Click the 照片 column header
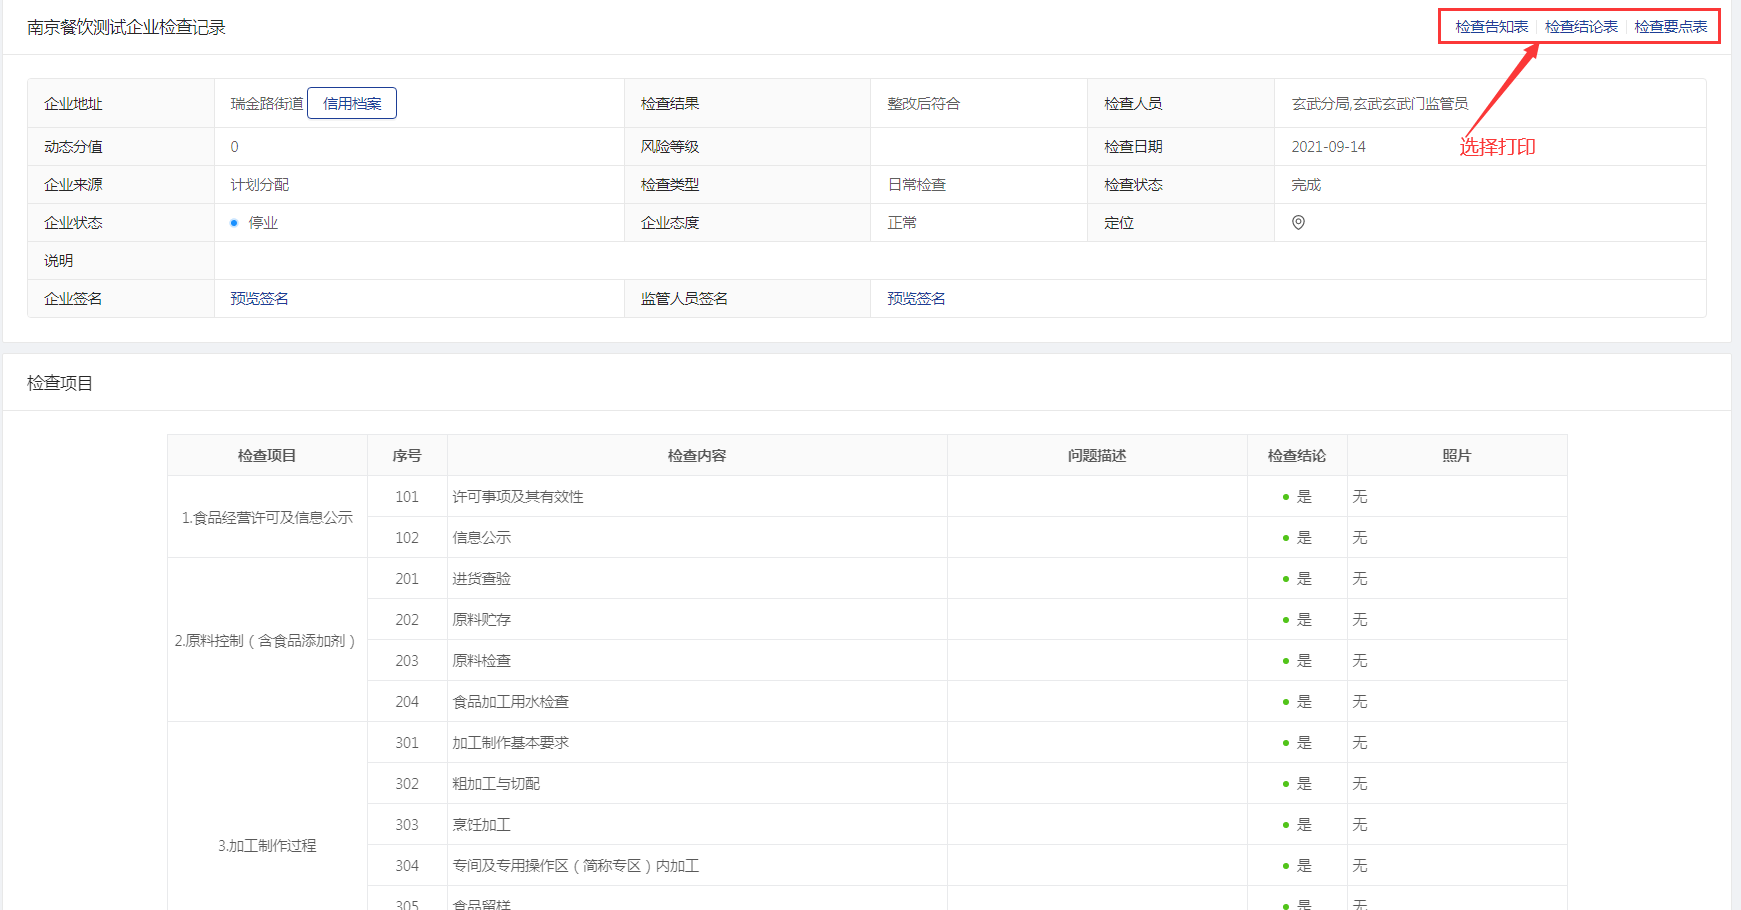The height and width of the screenshot is (910, 1741). click(1456, 455)
